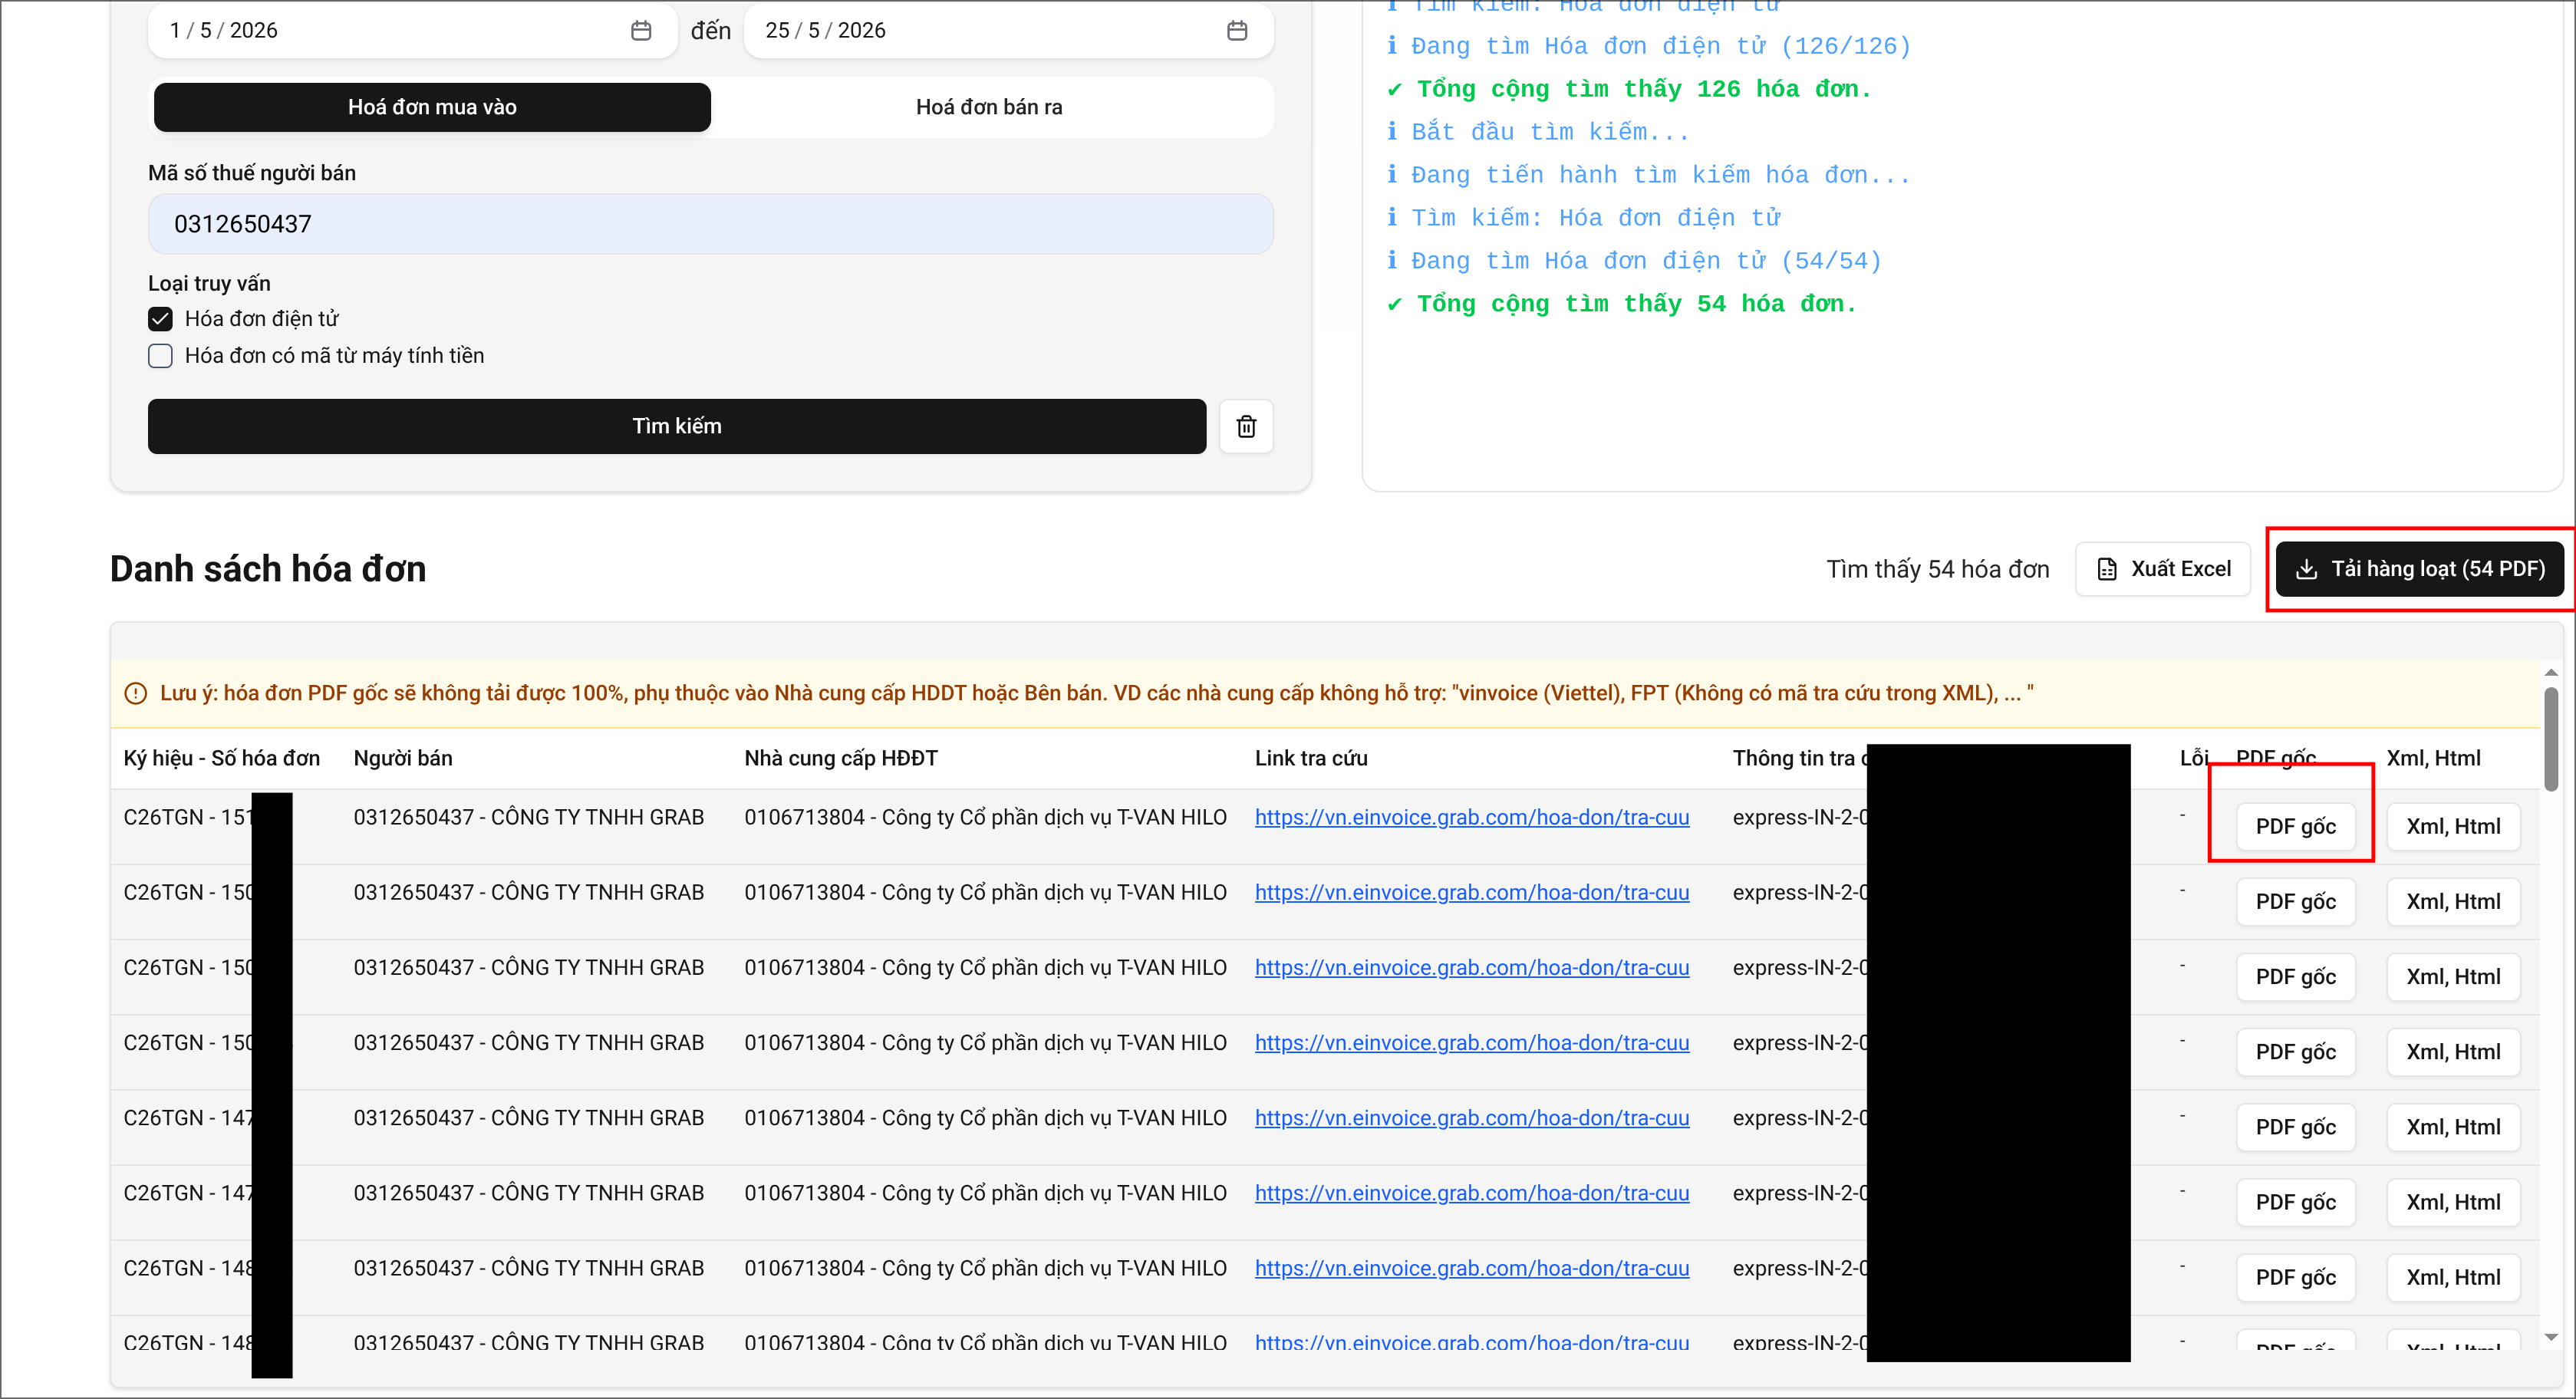Screen dimensions: 2576x1399
Task: Click PDF gốc in the fourth invoice row
Action: point(2296,1052)
